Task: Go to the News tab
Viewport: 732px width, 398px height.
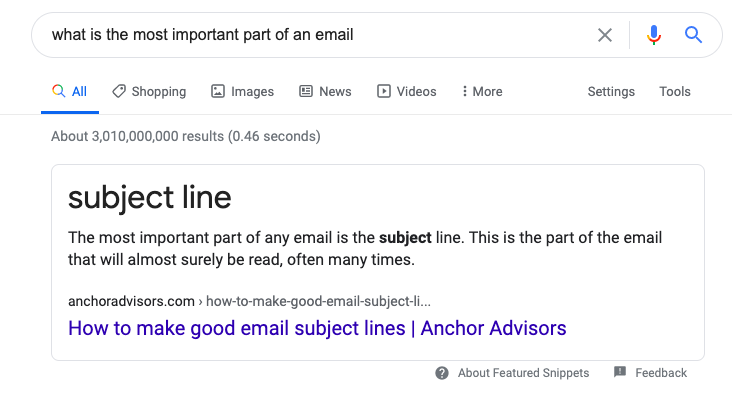Action: click(x=325, y=91)
